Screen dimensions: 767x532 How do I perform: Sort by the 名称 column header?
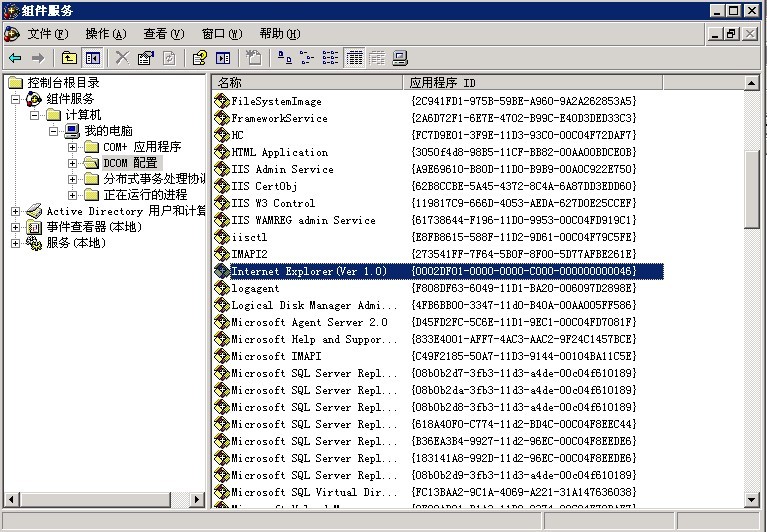tap(305, 82)
